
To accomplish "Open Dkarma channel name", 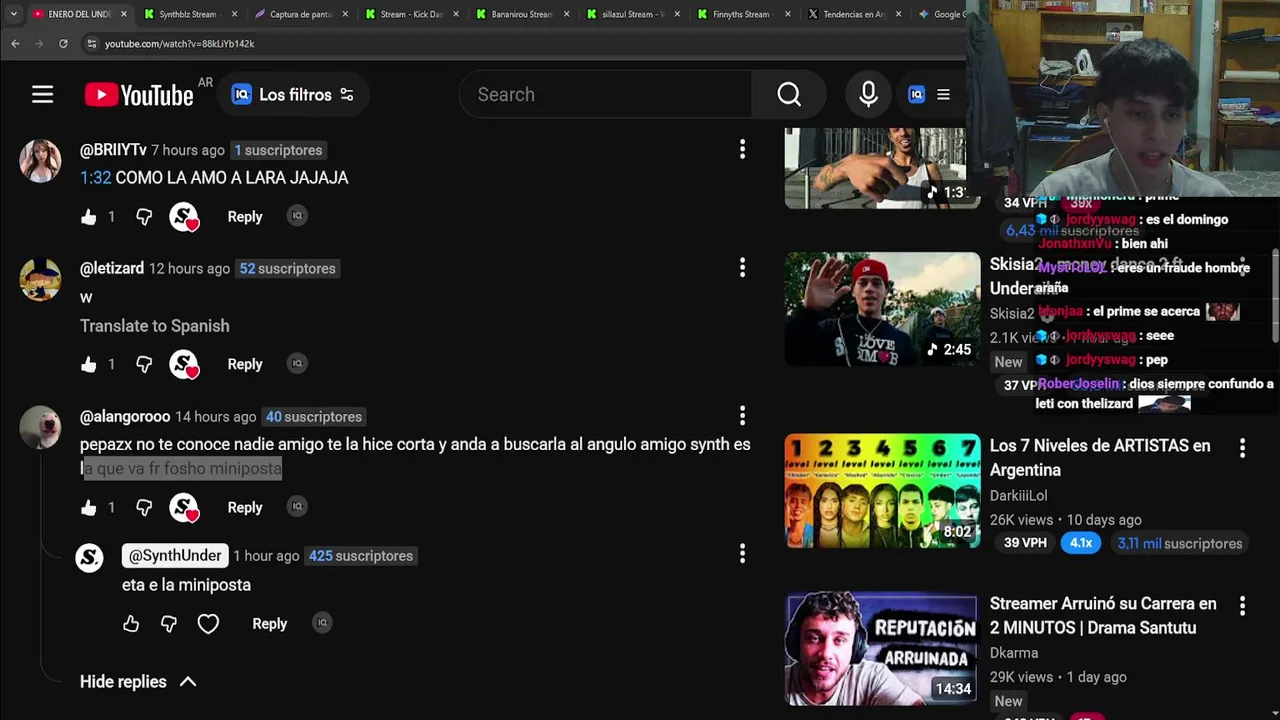I will tap(1014, 653).
